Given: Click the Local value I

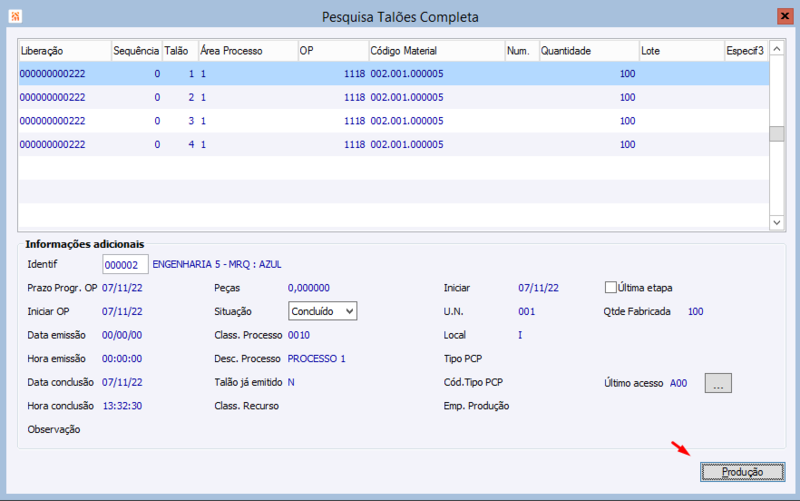Looking at the screenshot, I should pos(520,335).
